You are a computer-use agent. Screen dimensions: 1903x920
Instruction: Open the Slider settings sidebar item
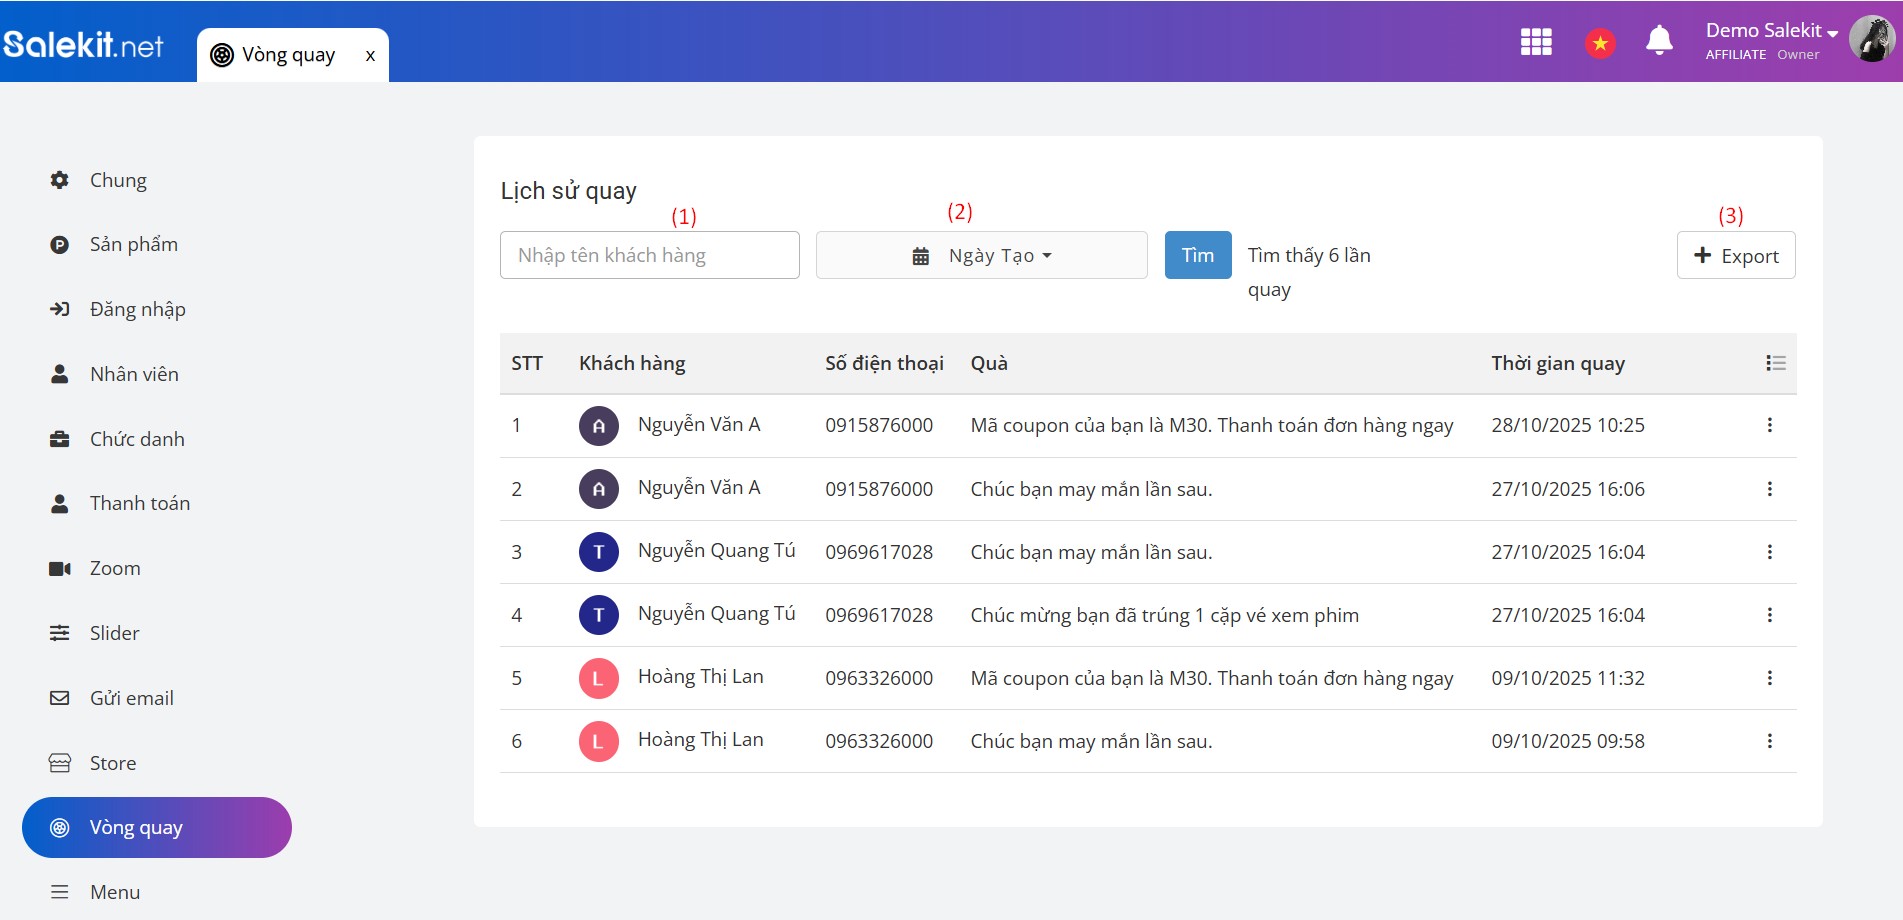(114, 633)
